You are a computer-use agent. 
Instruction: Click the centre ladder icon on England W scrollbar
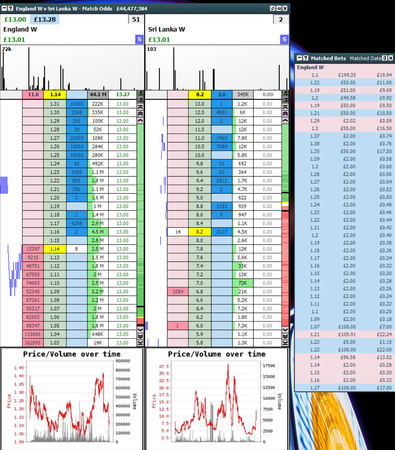[140, 114]
